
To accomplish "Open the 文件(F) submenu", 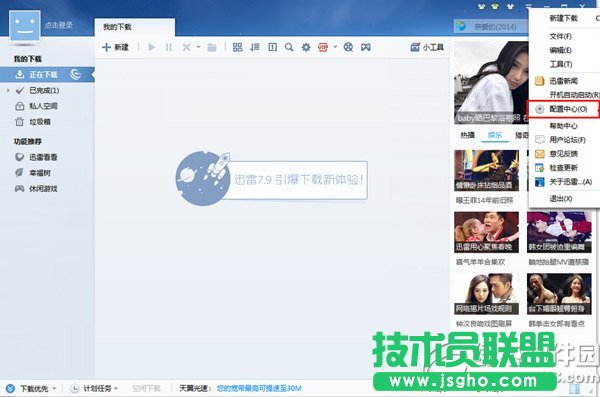I will coord(564,36).
